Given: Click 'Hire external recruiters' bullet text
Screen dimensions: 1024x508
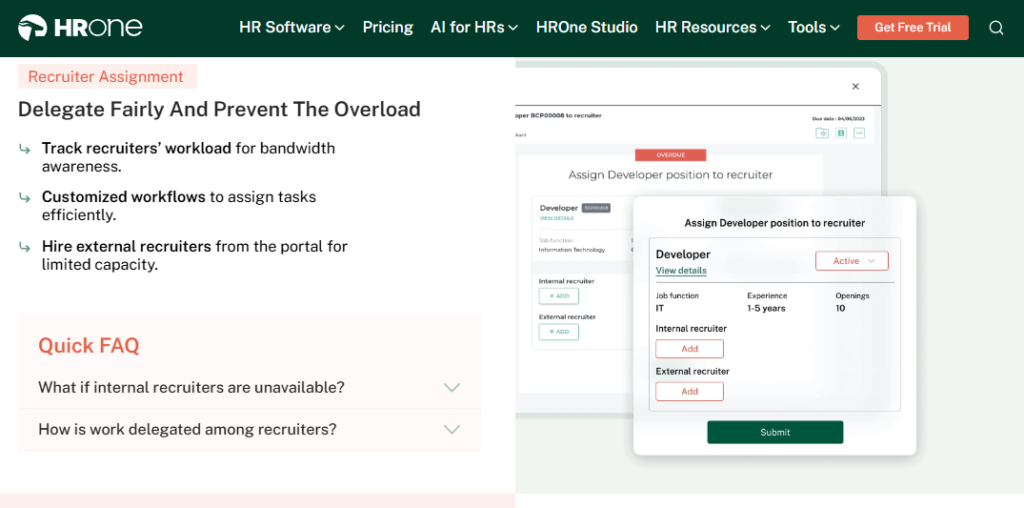Looking at the screenshot, I should pos(127,246).
